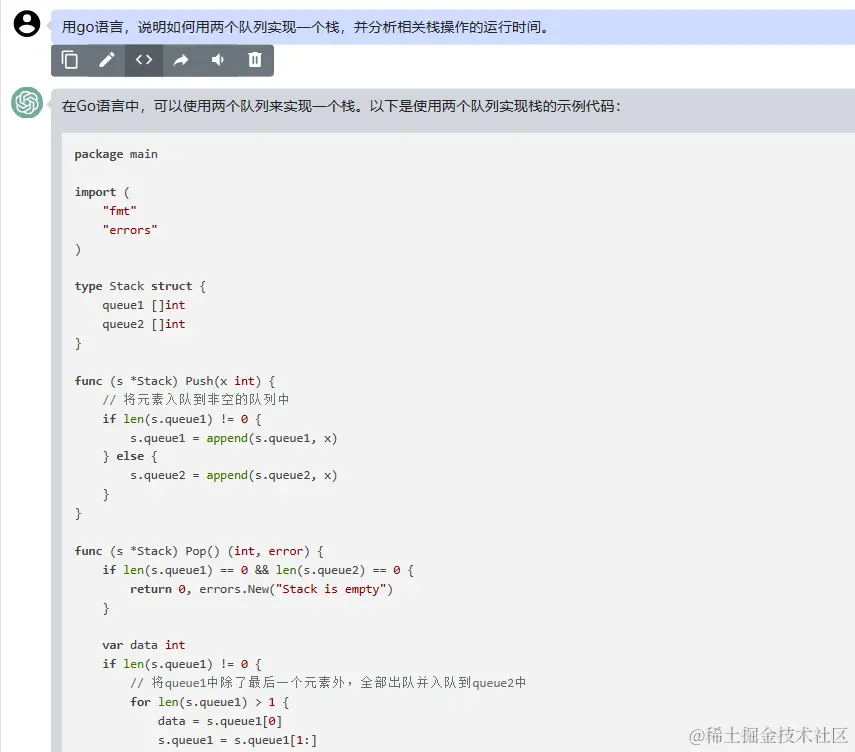The image size is (855, 752).
Task: Click the 'return 0, errors.New("Stack is empty")' line
Action: click(x=261, y=589)
